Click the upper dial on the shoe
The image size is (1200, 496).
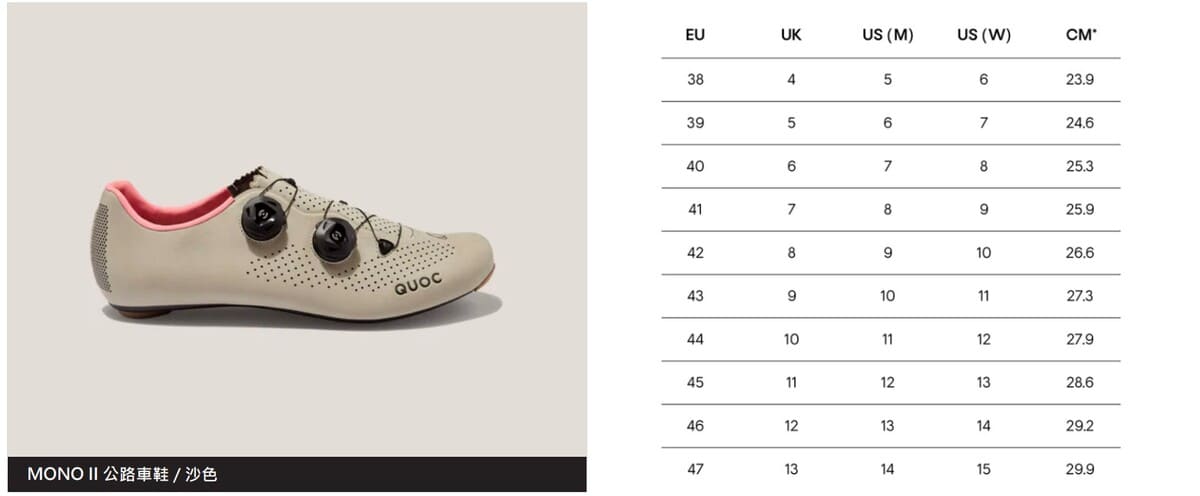264,217
